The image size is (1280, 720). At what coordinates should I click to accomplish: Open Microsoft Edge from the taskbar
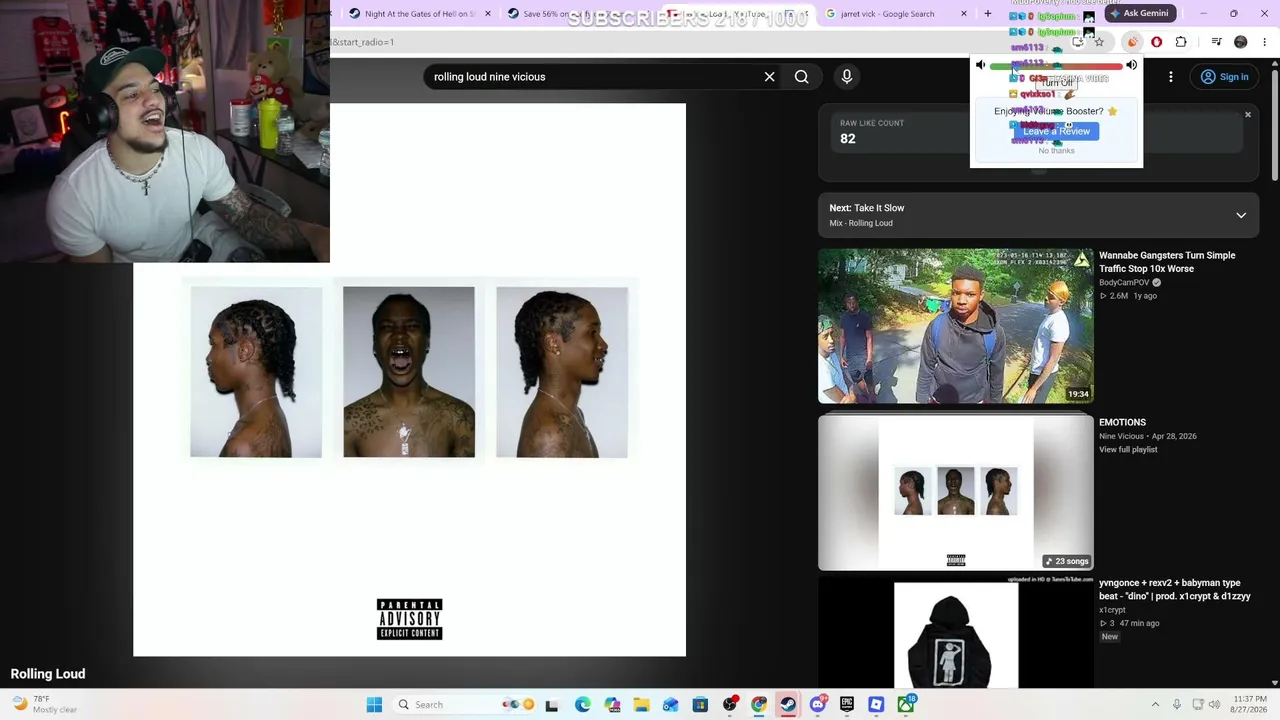(583, 704)
